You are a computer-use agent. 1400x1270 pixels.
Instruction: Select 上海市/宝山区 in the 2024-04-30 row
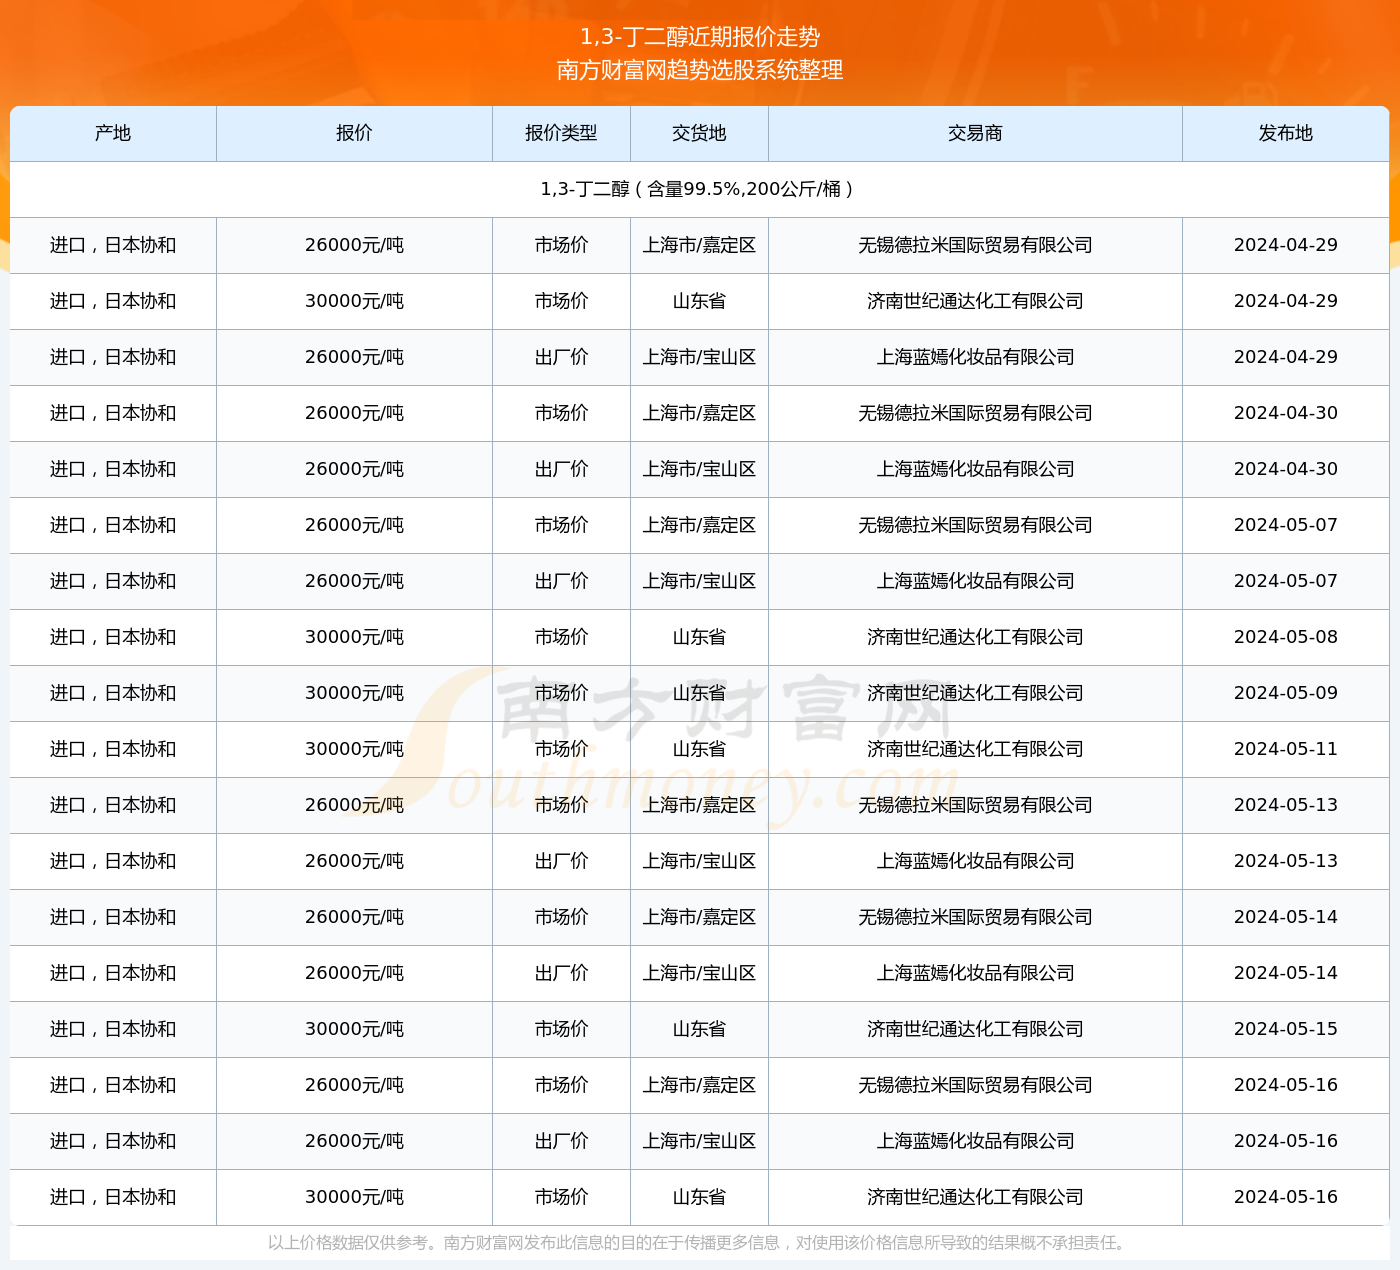(699, 469)
